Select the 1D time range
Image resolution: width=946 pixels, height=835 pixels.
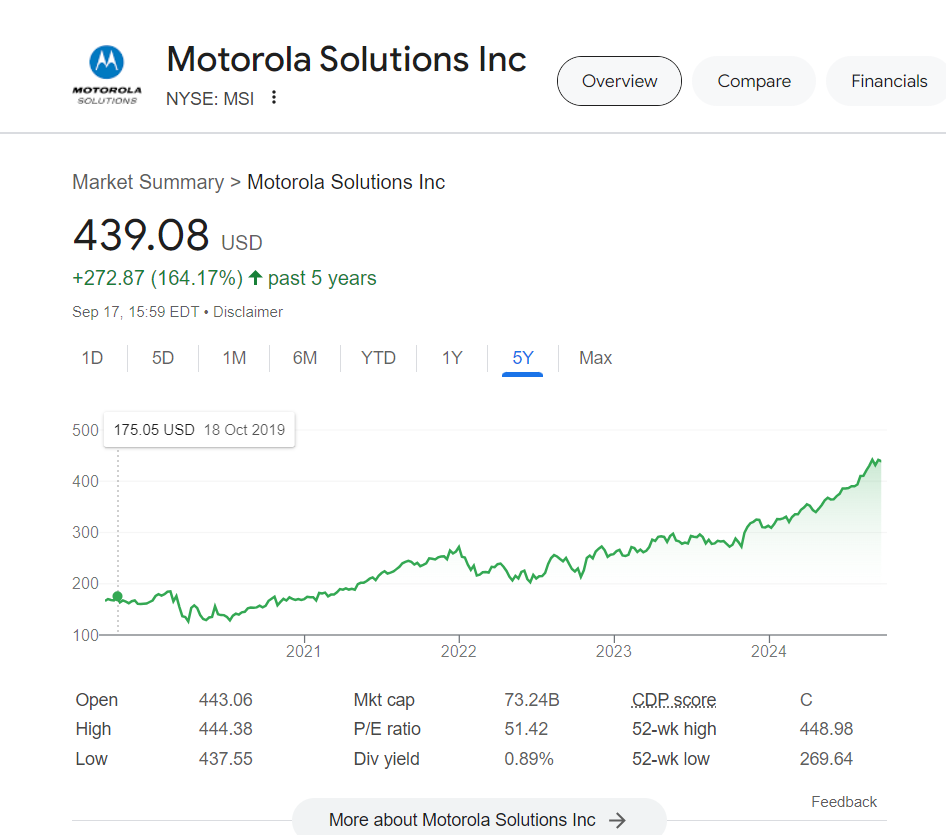pyautogui.click(x=92, y=358)
